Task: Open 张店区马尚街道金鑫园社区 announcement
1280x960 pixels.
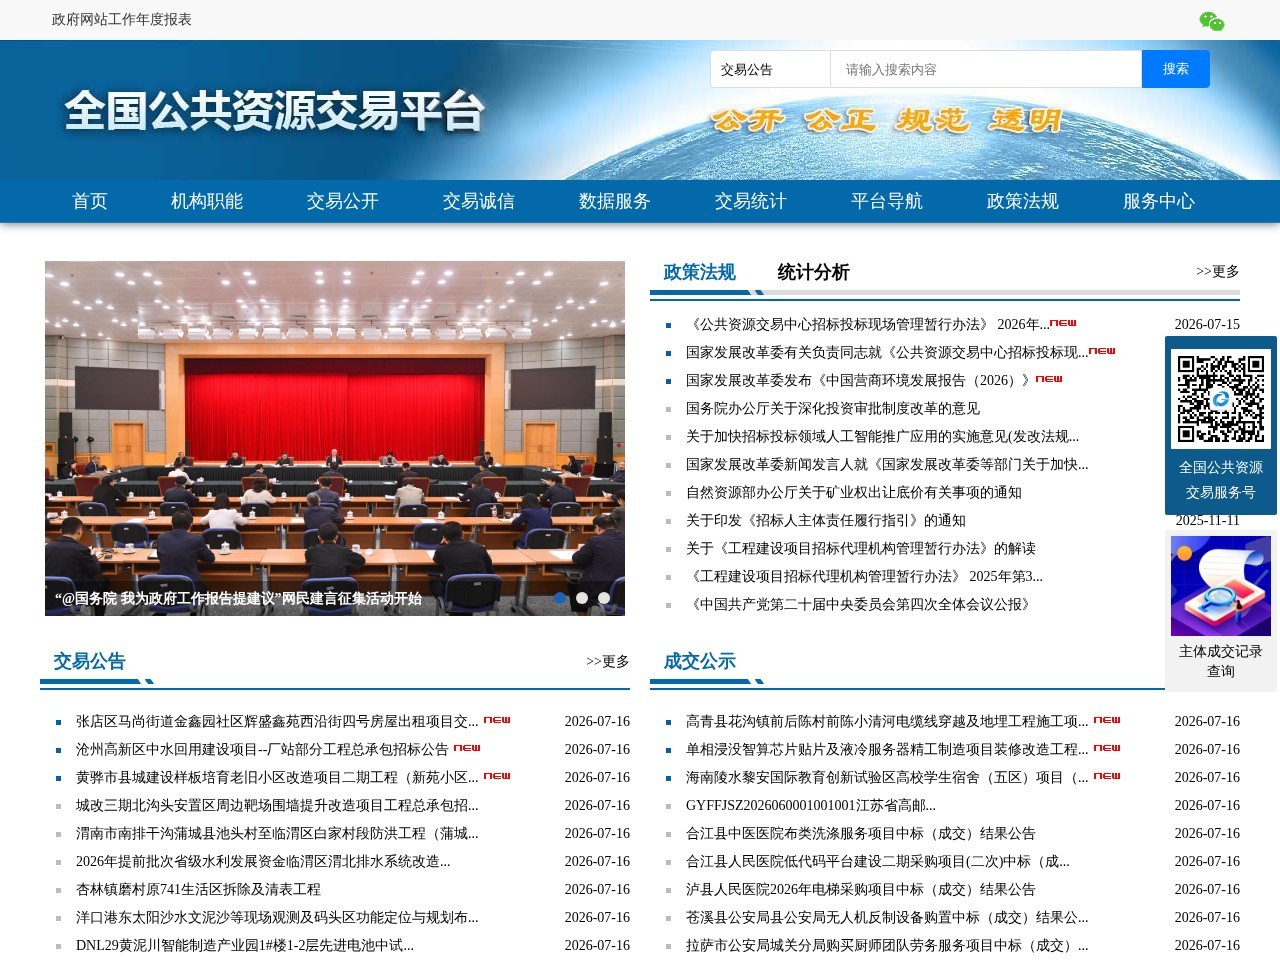Action: [x=277, y=721]
